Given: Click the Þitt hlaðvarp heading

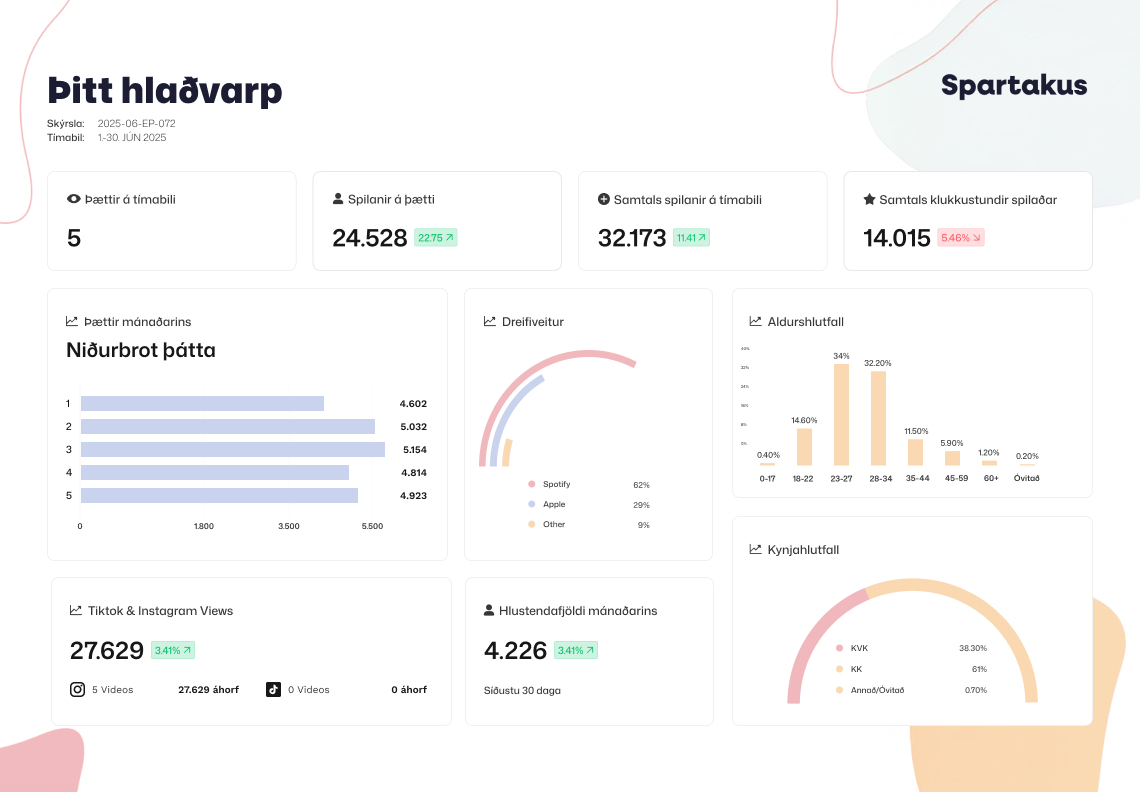Looking at the screenshot, I should [x=165, y=91].
